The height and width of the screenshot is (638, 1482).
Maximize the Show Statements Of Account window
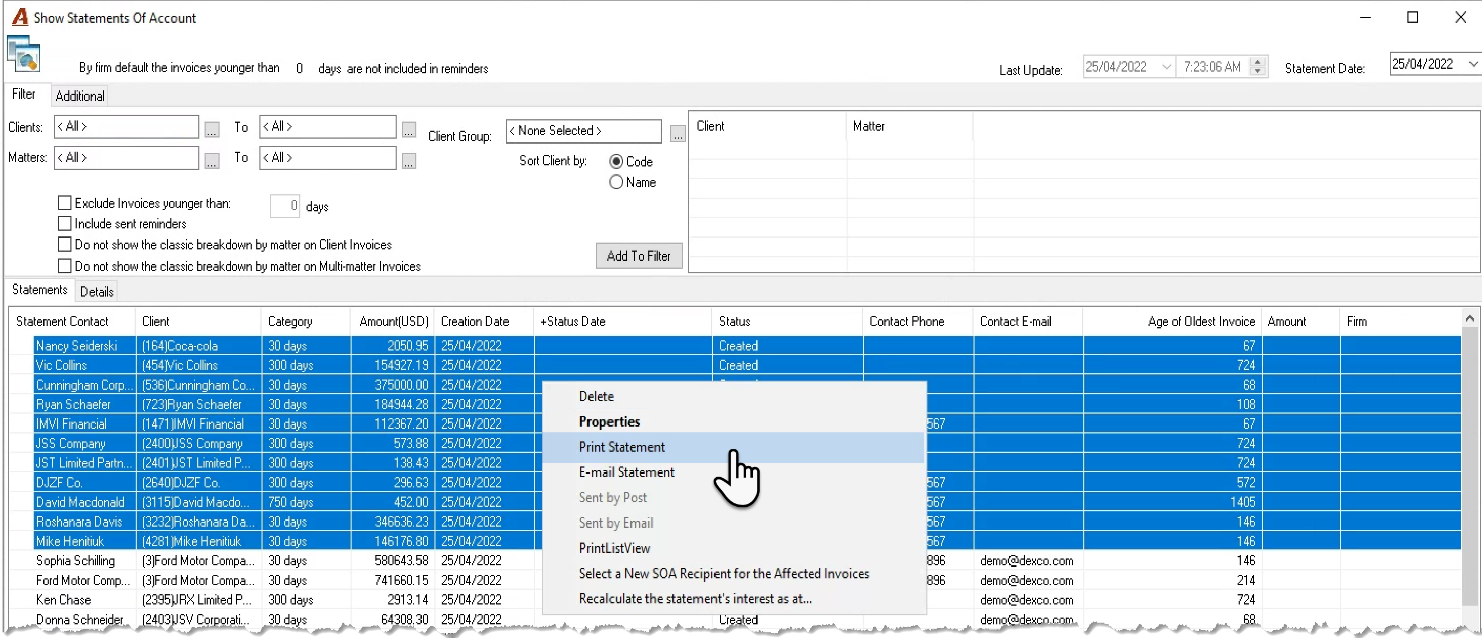(1412, 17)
